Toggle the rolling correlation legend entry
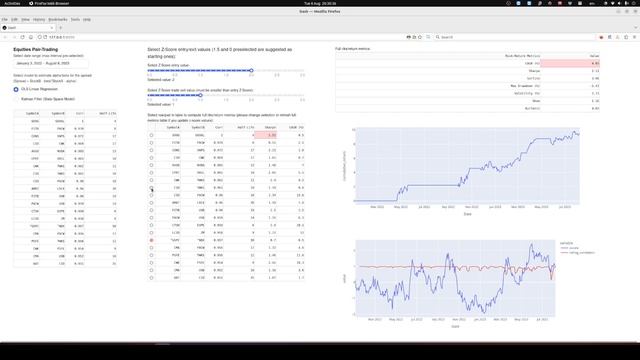The width and height of the screenshot is (640, 360). (x=578, y=253)
